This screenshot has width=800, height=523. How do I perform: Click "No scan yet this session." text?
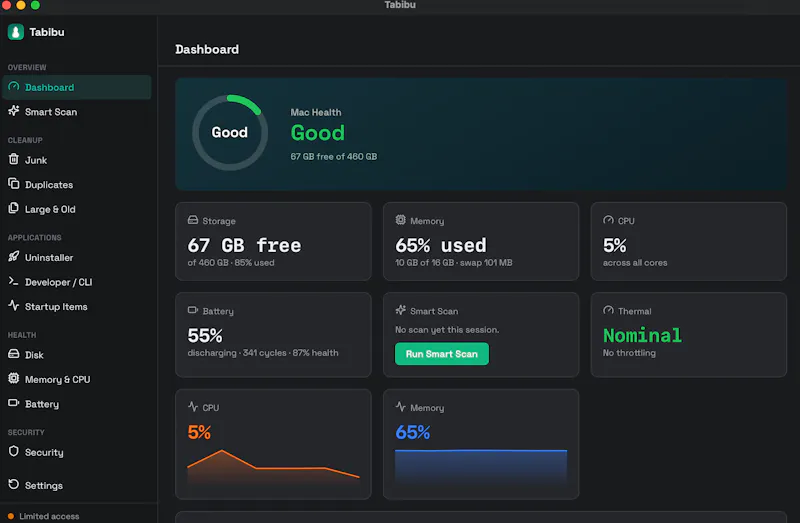447,330
